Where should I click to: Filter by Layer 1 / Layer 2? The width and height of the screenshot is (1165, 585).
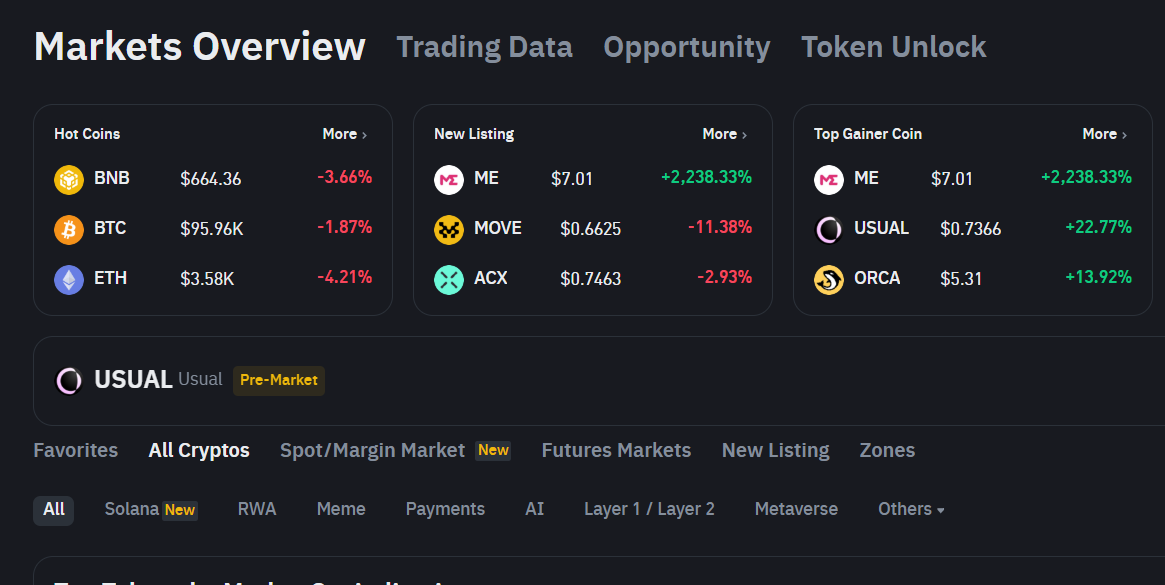(x=649, y=509)
